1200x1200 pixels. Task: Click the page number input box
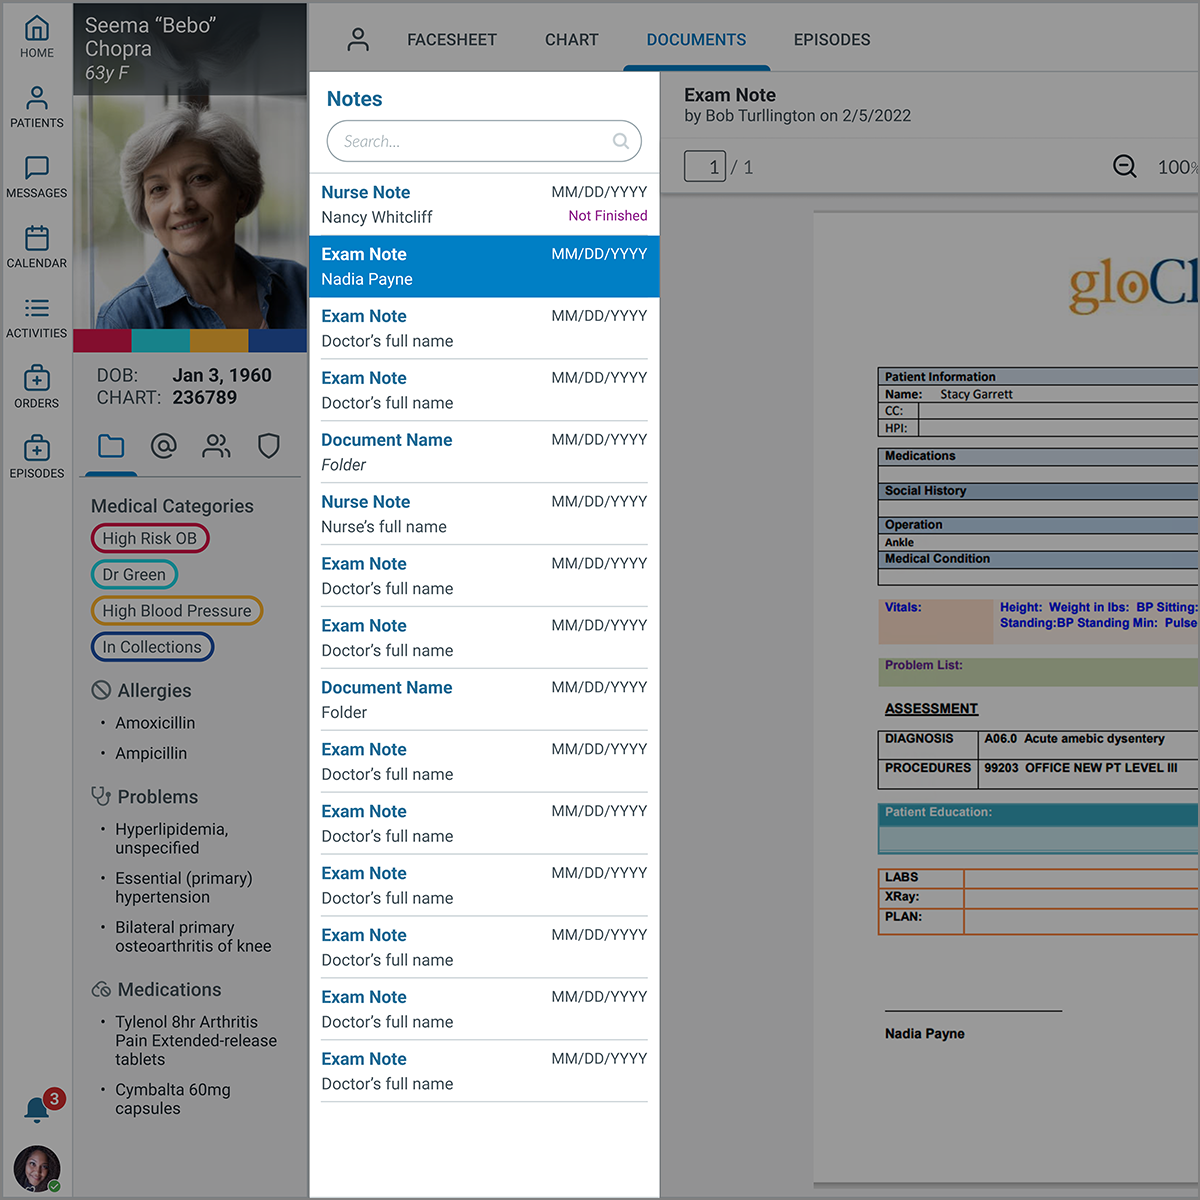click(x=705, y=167)
